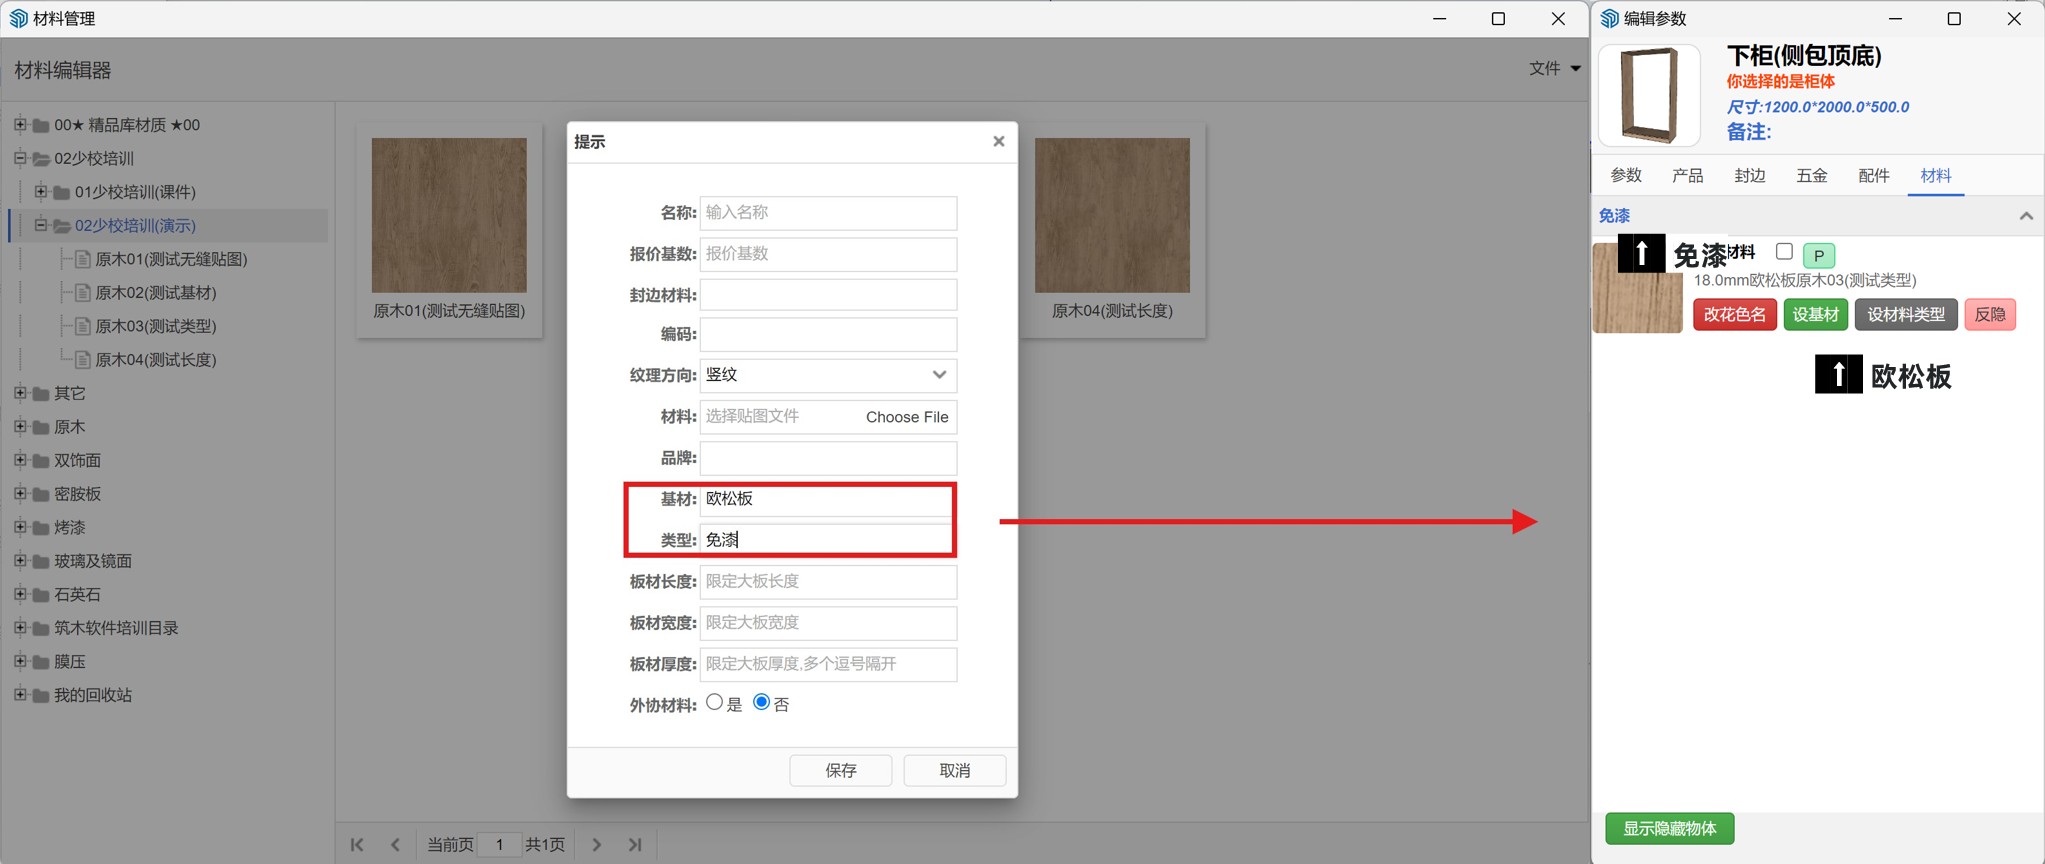Click the 基材 field containing 欧松板
Screen dimensions: 2045x864
pyautogui.click(x=828, y=499)
